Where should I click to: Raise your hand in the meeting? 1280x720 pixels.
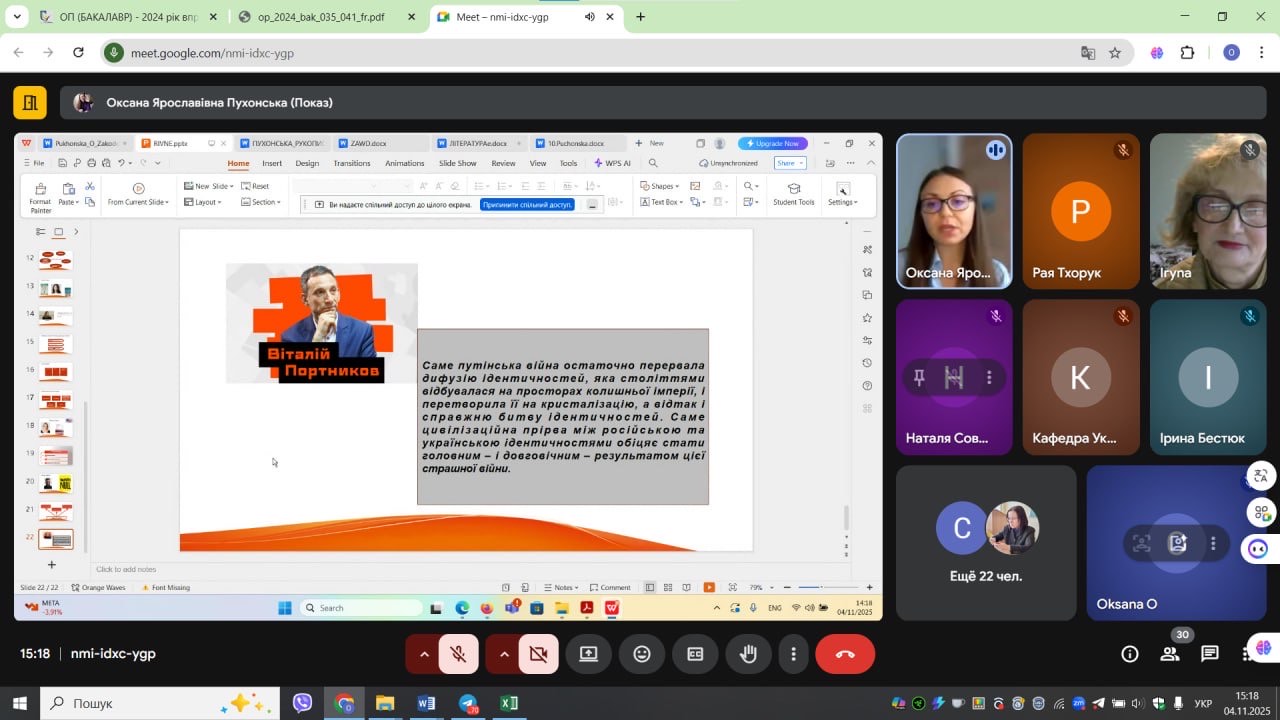(748, 654)
